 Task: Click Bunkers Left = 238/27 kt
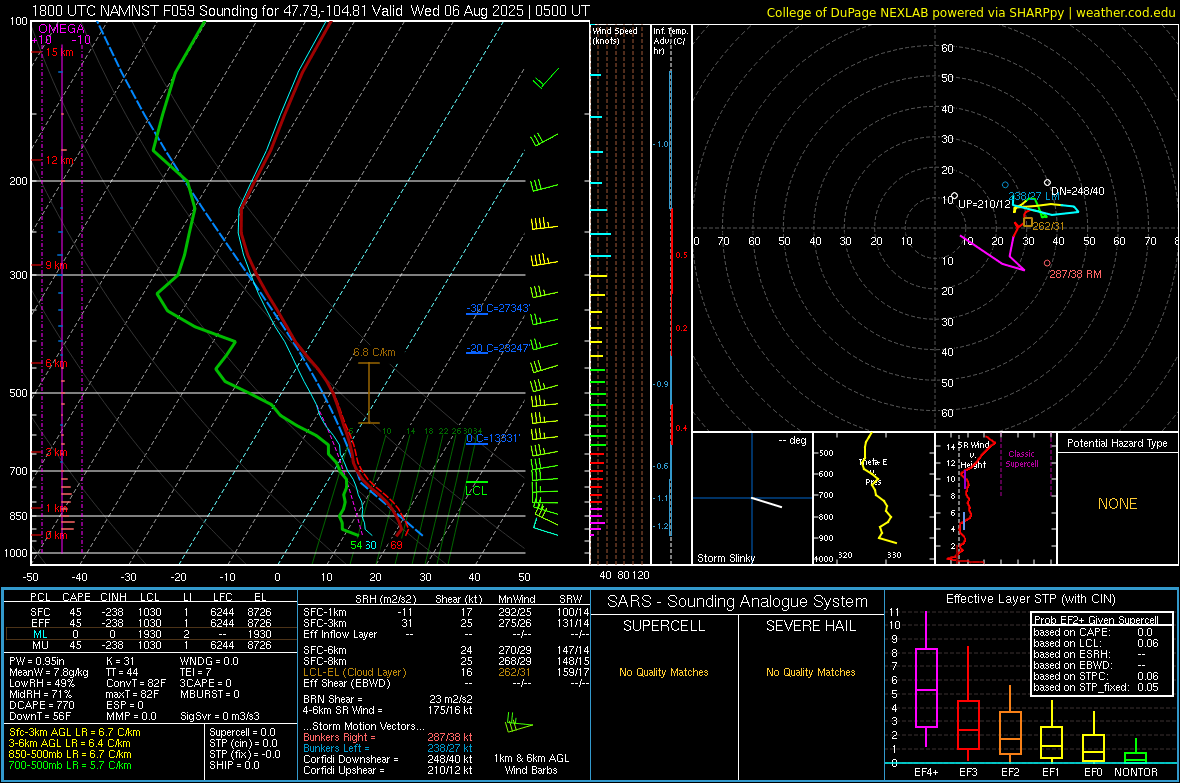pyautogui.click(x=388, y=748)
